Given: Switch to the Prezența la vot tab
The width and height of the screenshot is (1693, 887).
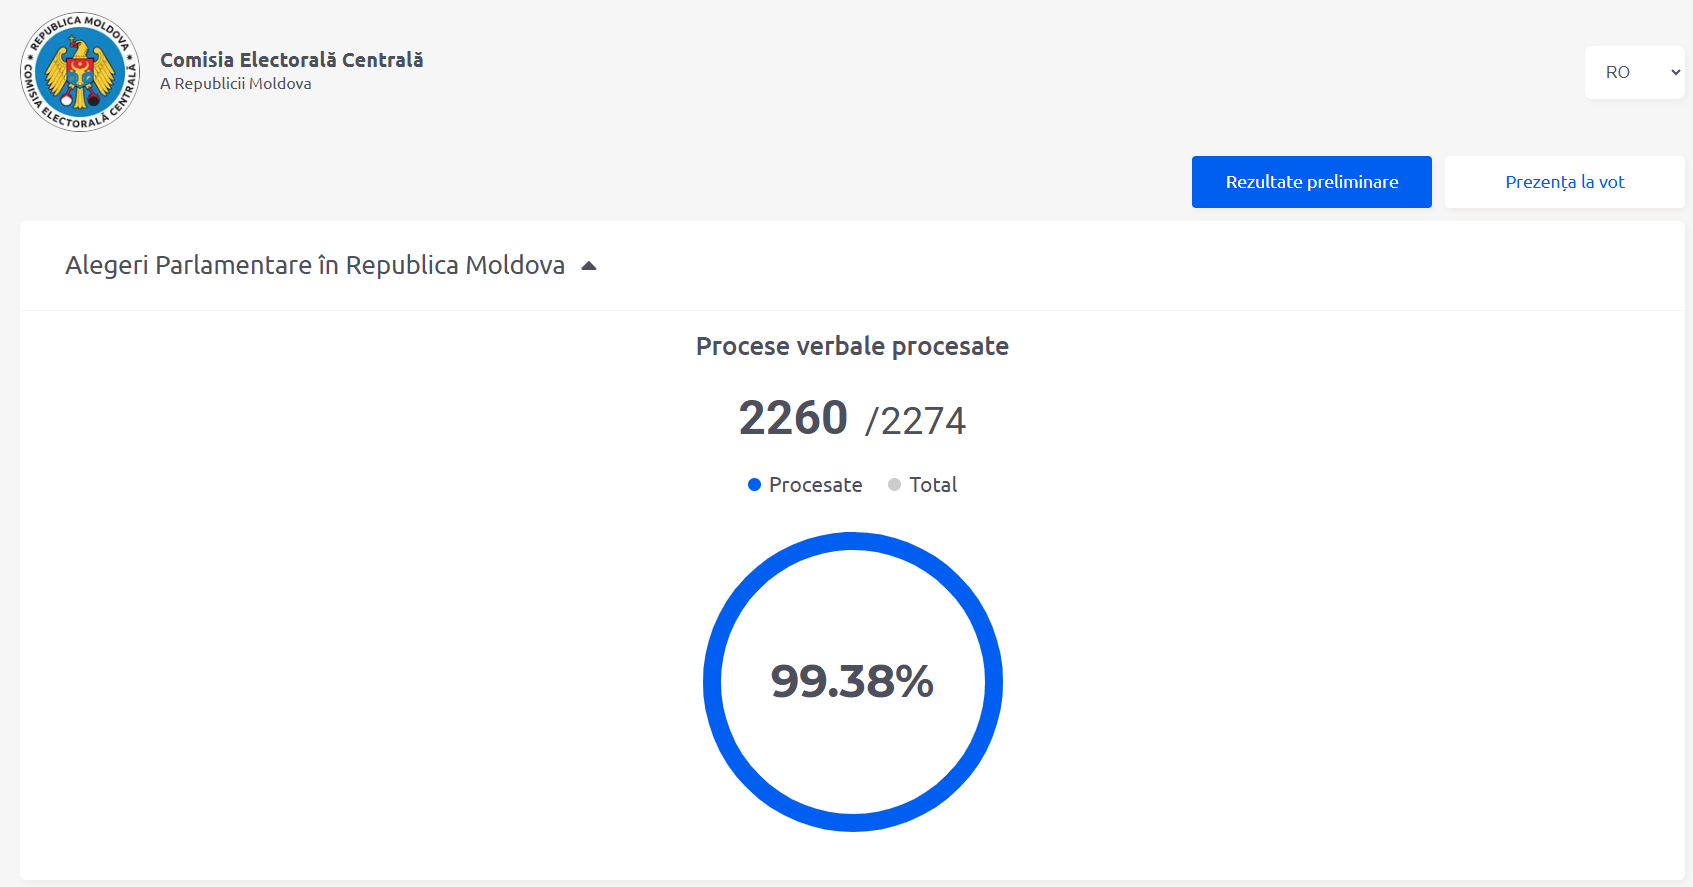Looking at the screenshot, I should click(1564, 182).
